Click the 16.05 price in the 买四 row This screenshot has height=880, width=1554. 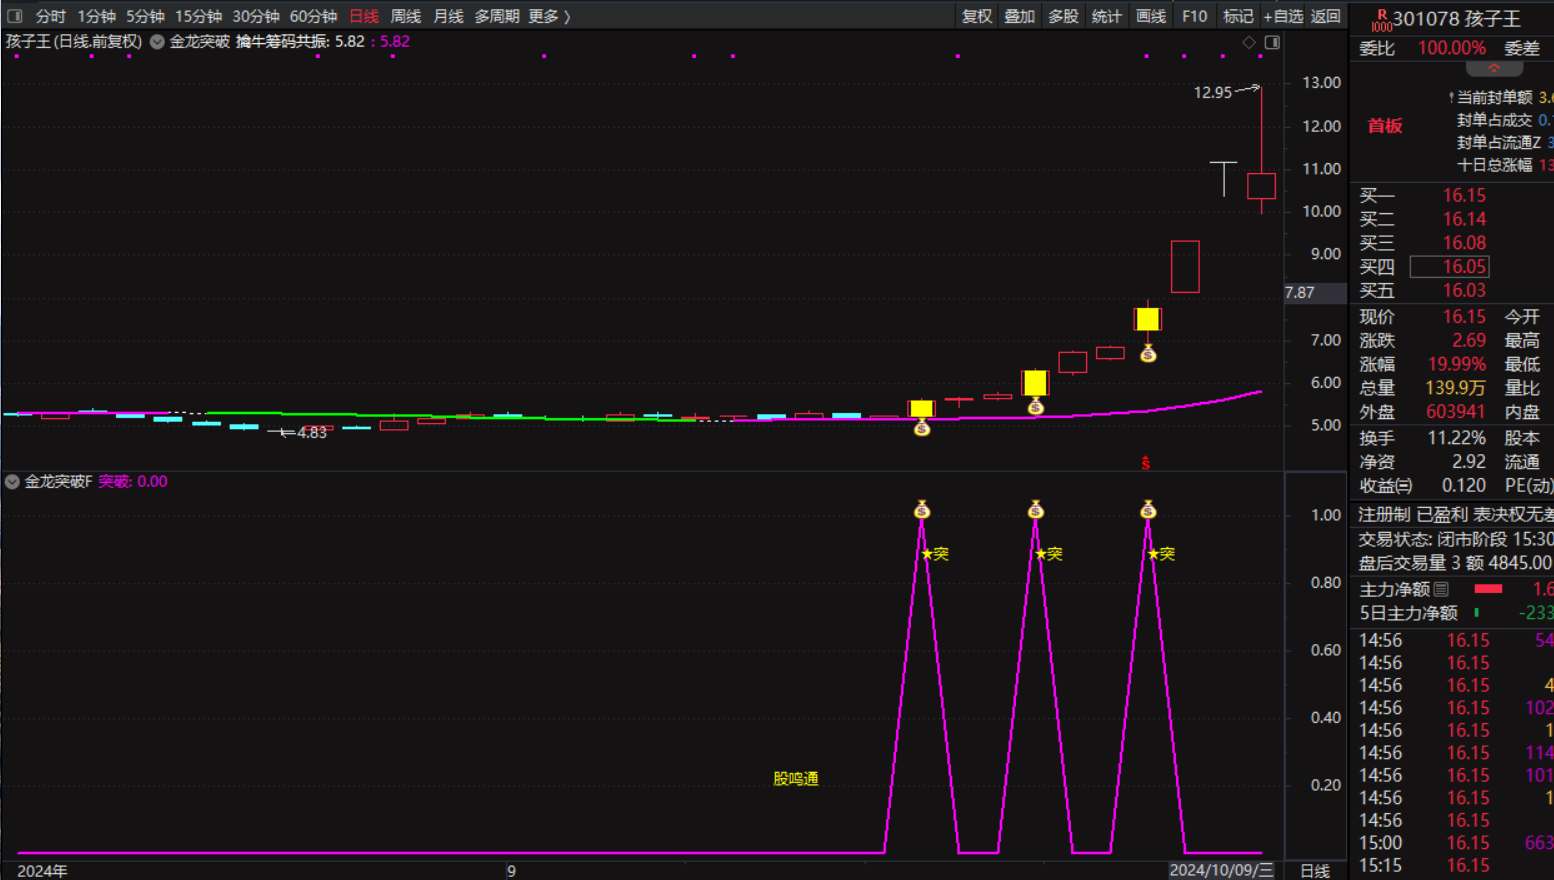coord(1463,267)
